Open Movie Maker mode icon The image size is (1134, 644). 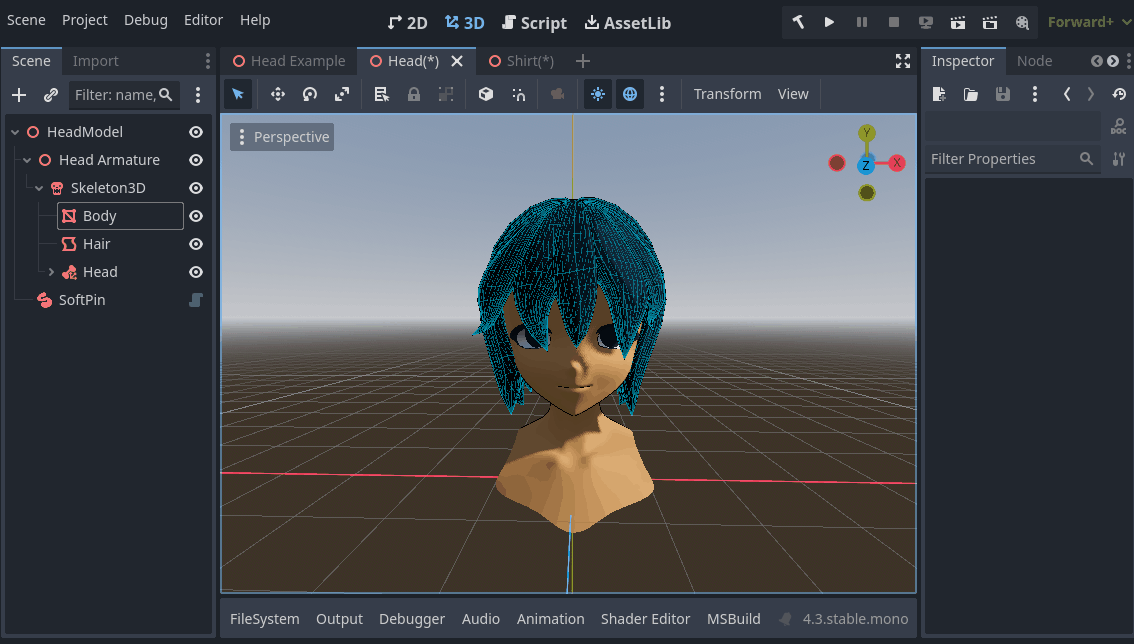coord(1022,22)
